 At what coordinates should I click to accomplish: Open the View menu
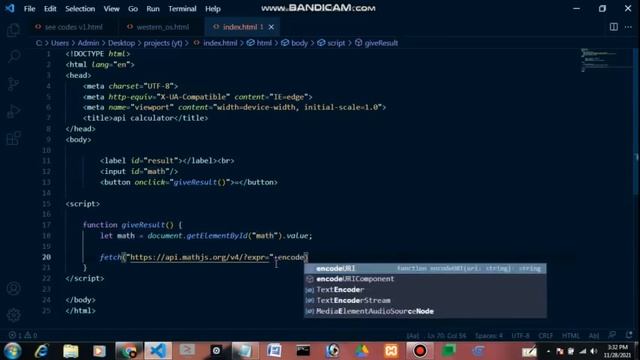(x=111, y=9)
